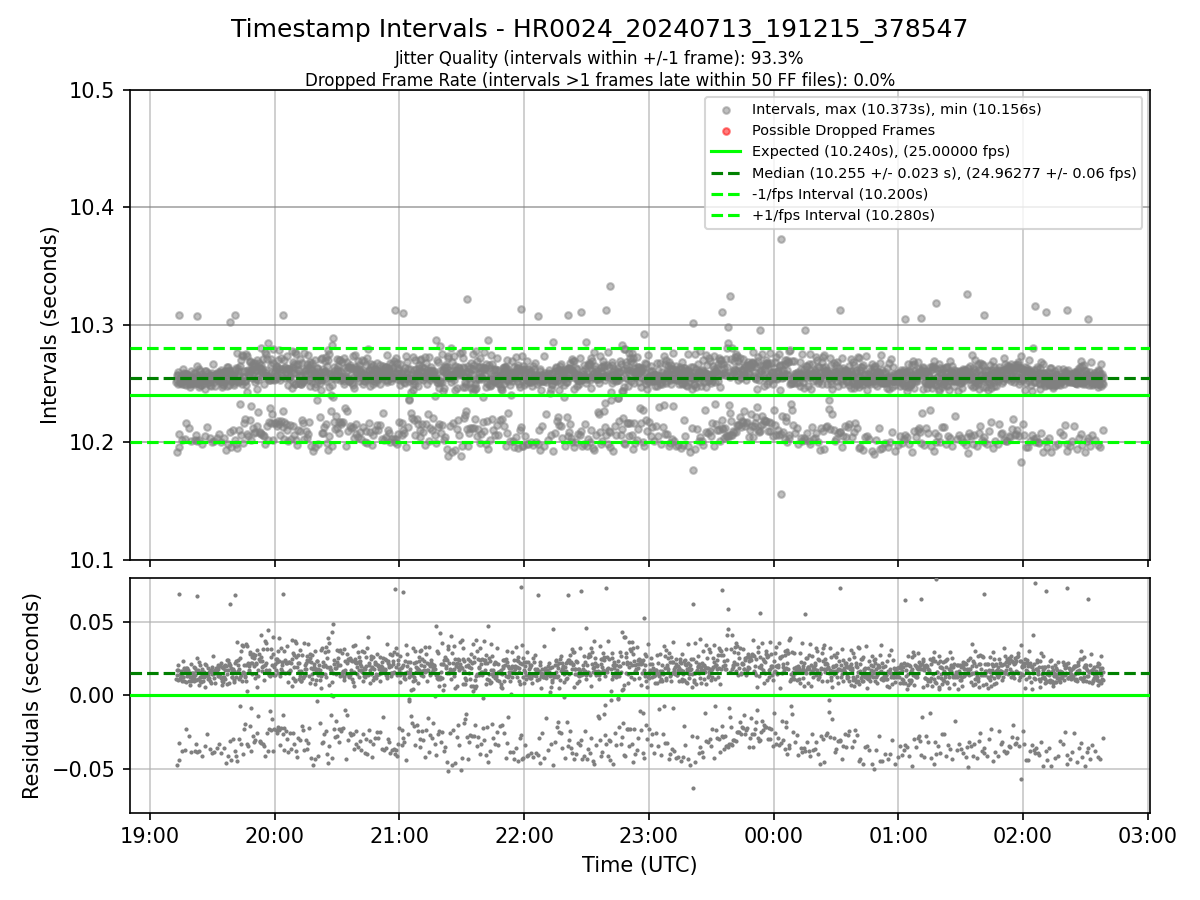1200x900 pixels.
Task: Click legend entry starting 'Median (10.255 +/- 0.023 s)'
Action: 944,173
